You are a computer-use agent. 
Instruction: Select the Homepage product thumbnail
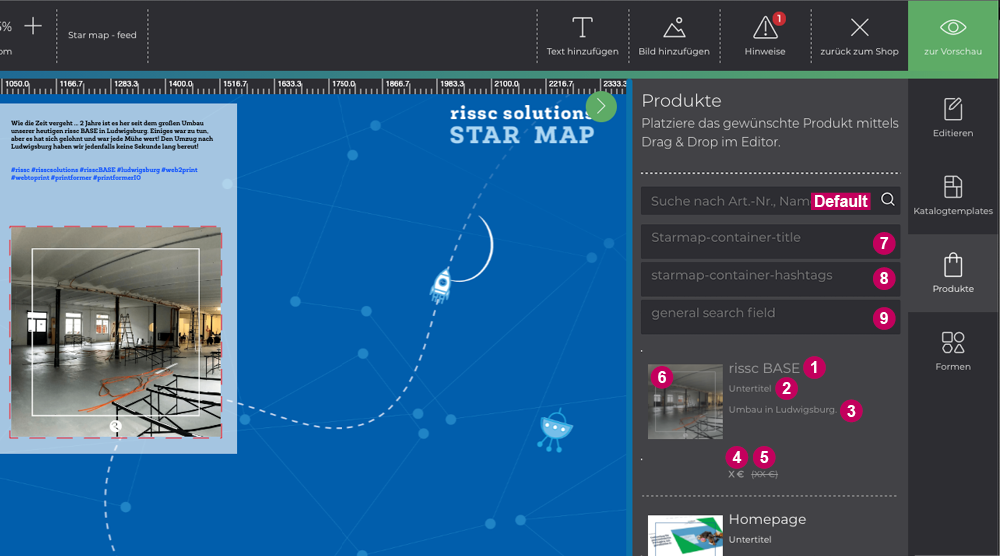point(685,535)
